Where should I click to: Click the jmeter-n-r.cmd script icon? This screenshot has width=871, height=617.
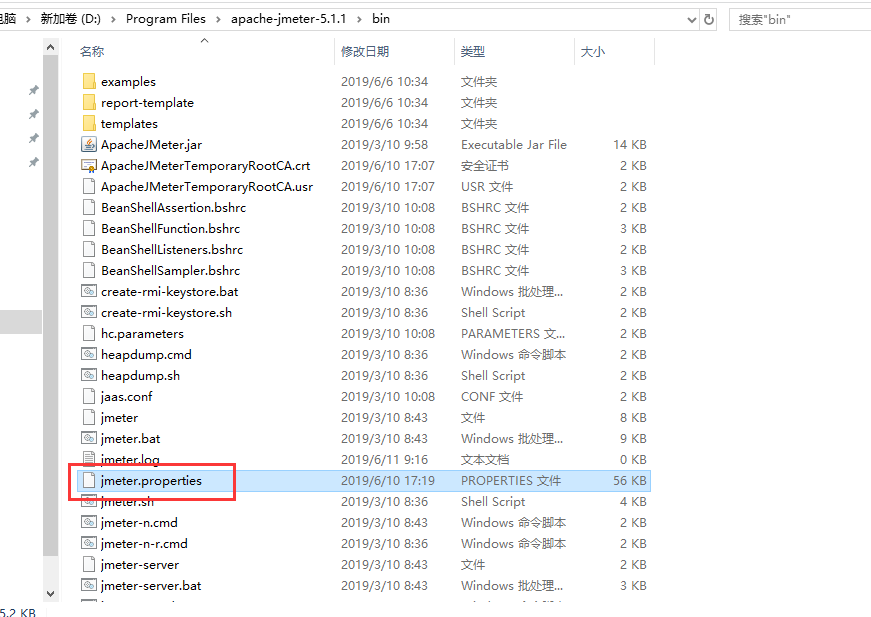(89, 544)
